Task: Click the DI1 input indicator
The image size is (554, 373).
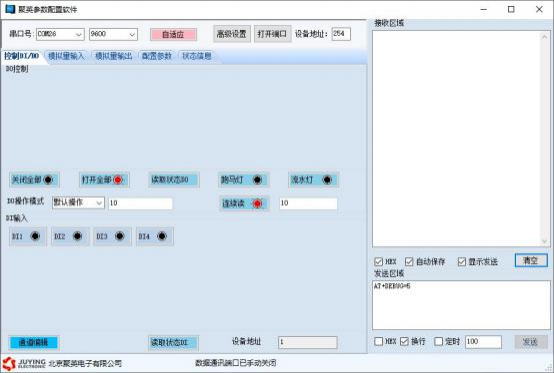Action: 28,236
